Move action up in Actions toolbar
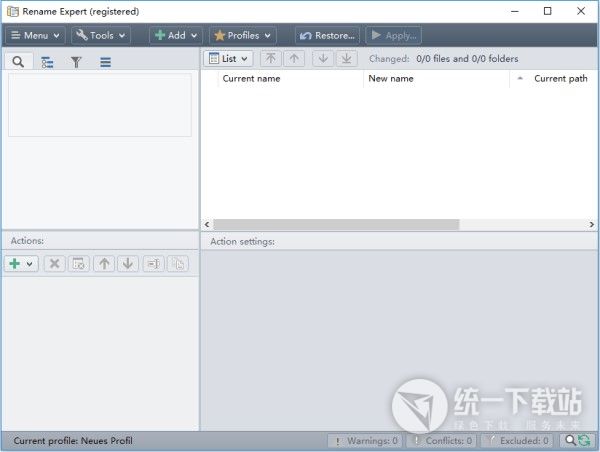The width and height of the screenshot is (600, 452). point(104,264)
